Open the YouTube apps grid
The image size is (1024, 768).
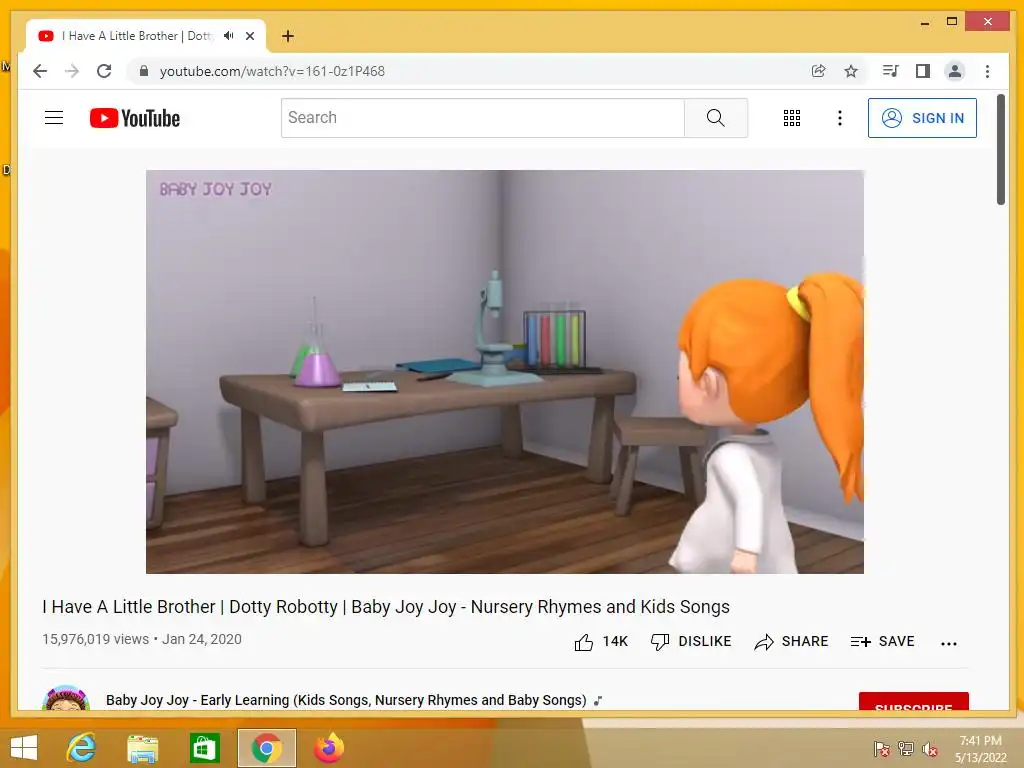pyautogui.click(x=792, y=118)
